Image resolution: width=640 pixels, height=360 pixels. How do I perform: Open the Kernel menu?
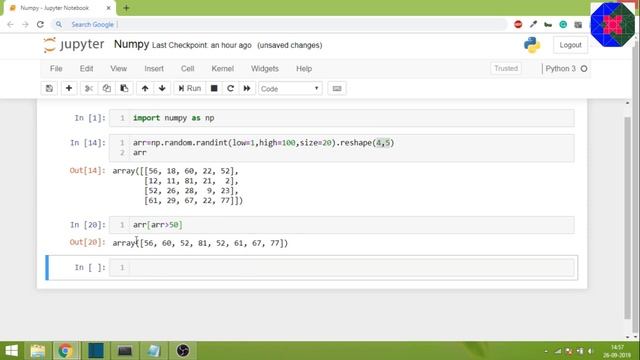[x=222, y=69]
